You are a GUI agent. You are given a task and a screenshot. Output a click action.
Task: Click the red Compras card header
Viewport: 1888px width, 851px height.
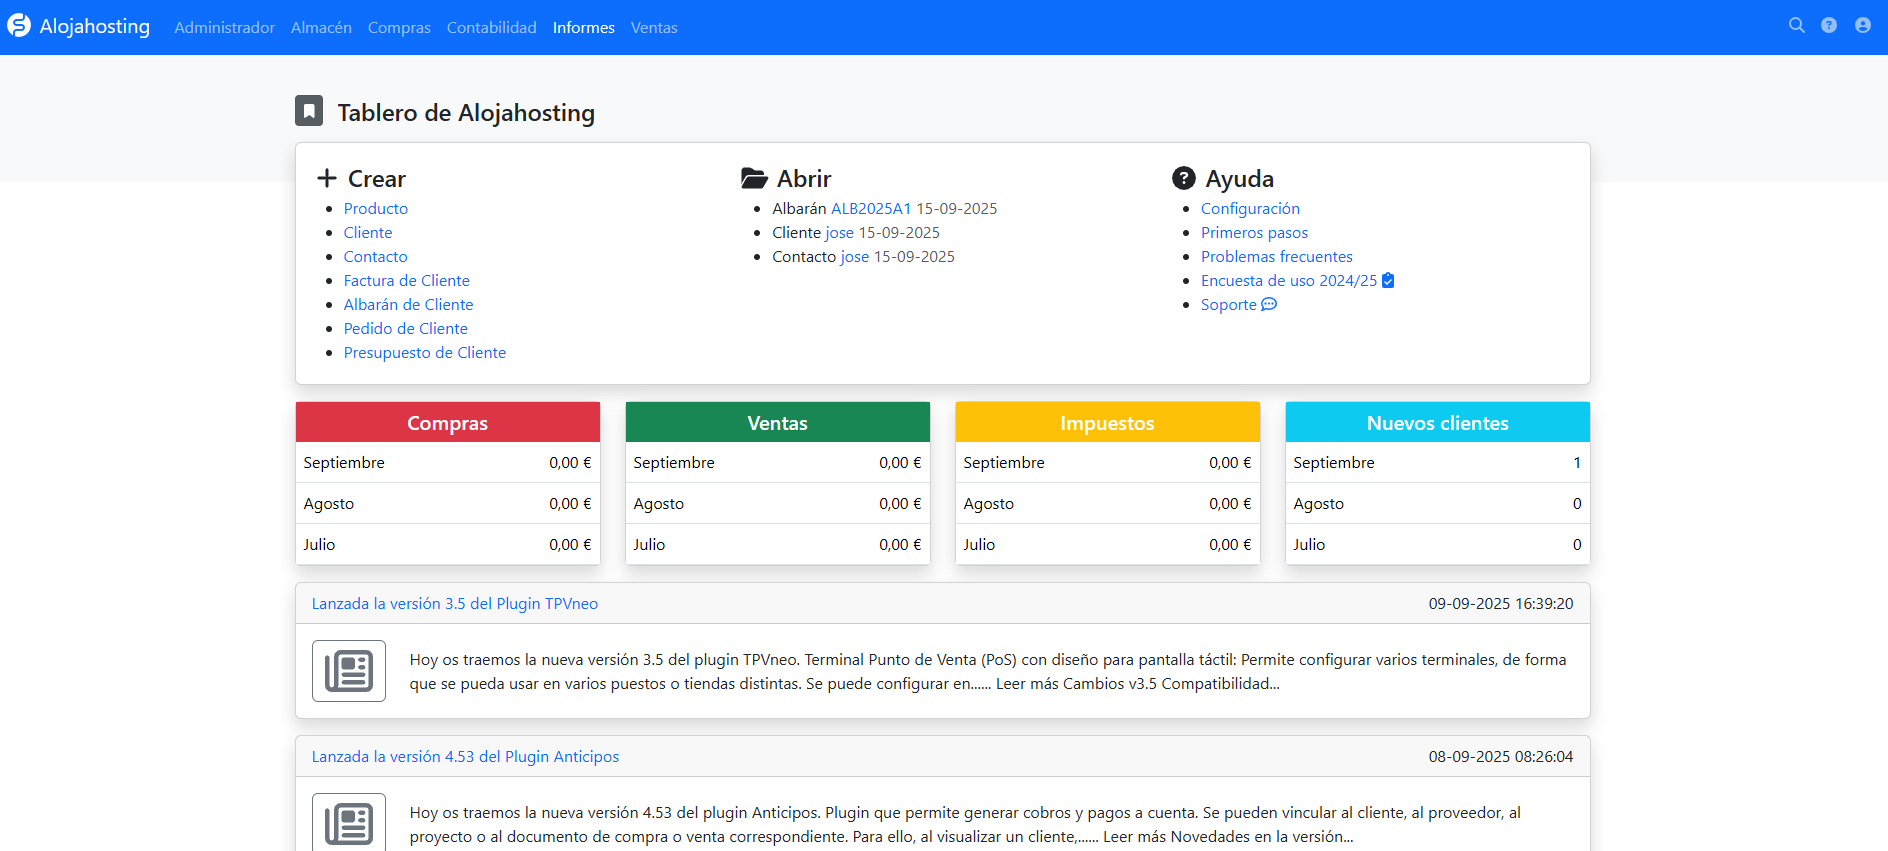[447, 423]
